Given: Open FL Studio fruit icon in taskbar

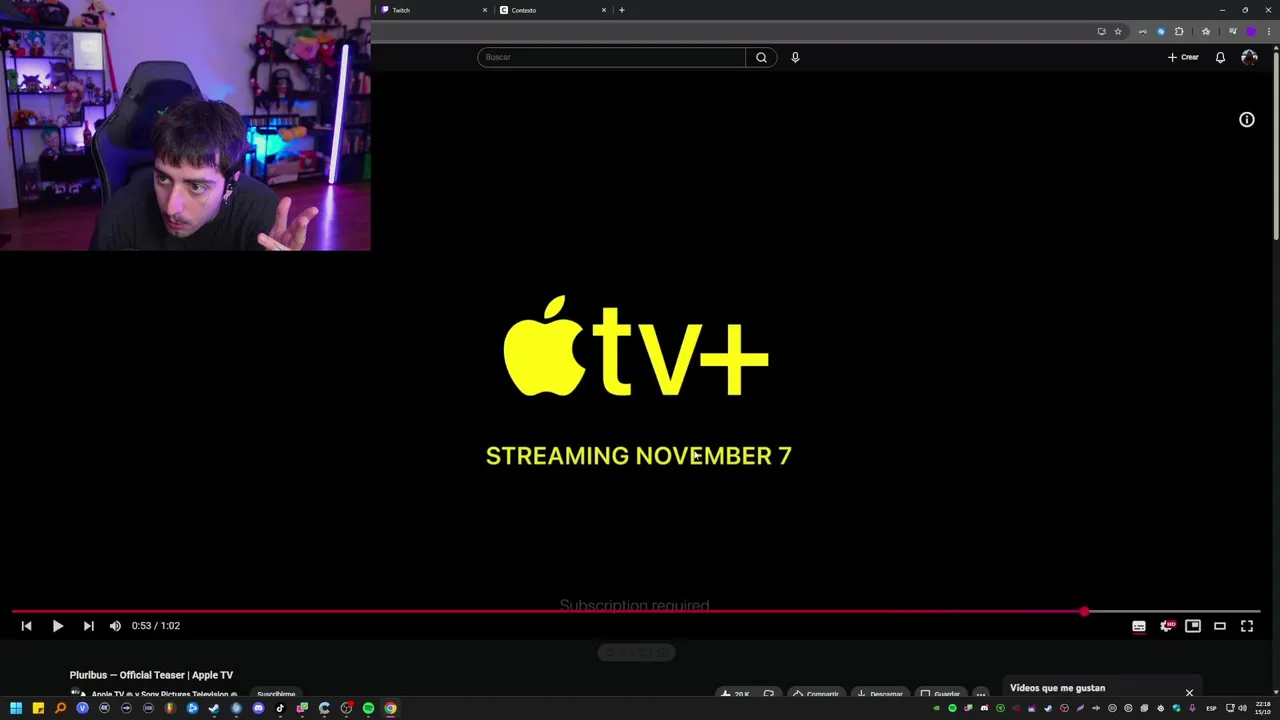Looking at the screenshot, I should 170,708.
